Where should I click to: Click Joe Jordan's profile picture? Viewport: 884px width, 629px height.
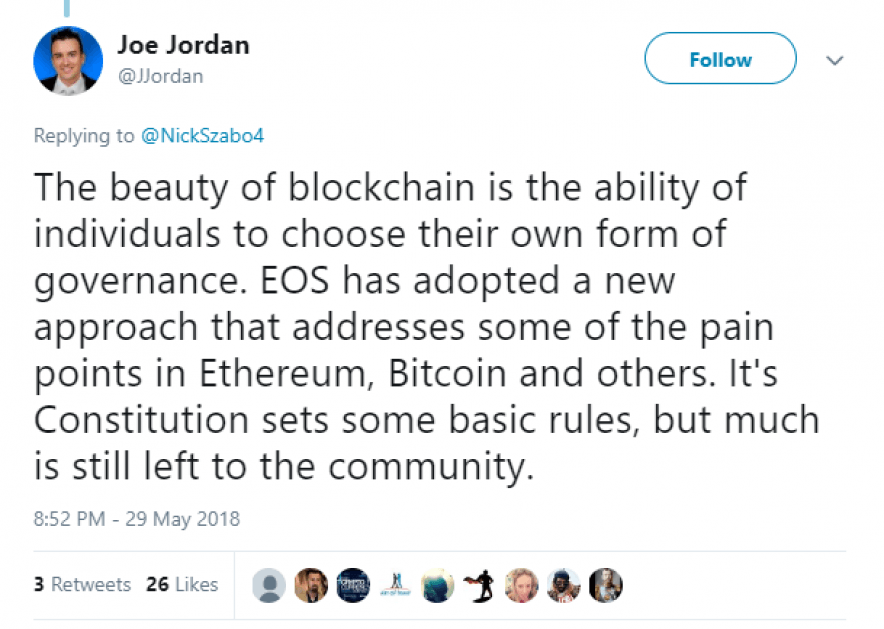(68, 60)
